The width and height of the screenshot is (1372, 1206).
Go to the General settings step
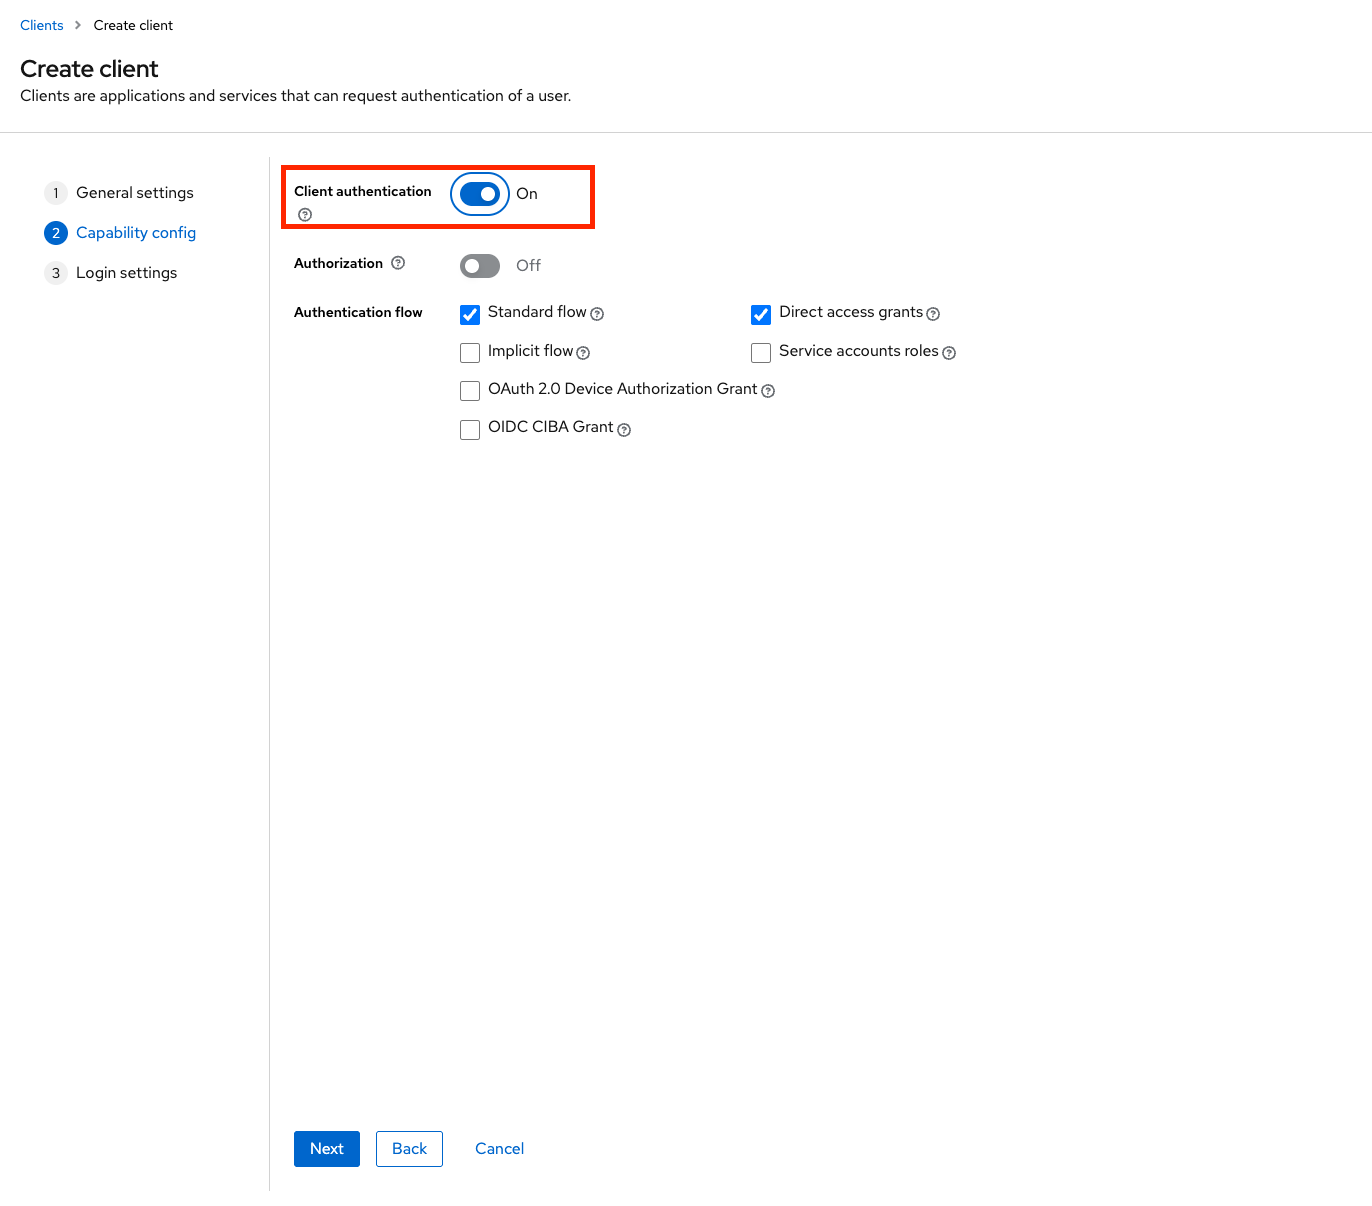pyautogui.click(x=134, y=192)
